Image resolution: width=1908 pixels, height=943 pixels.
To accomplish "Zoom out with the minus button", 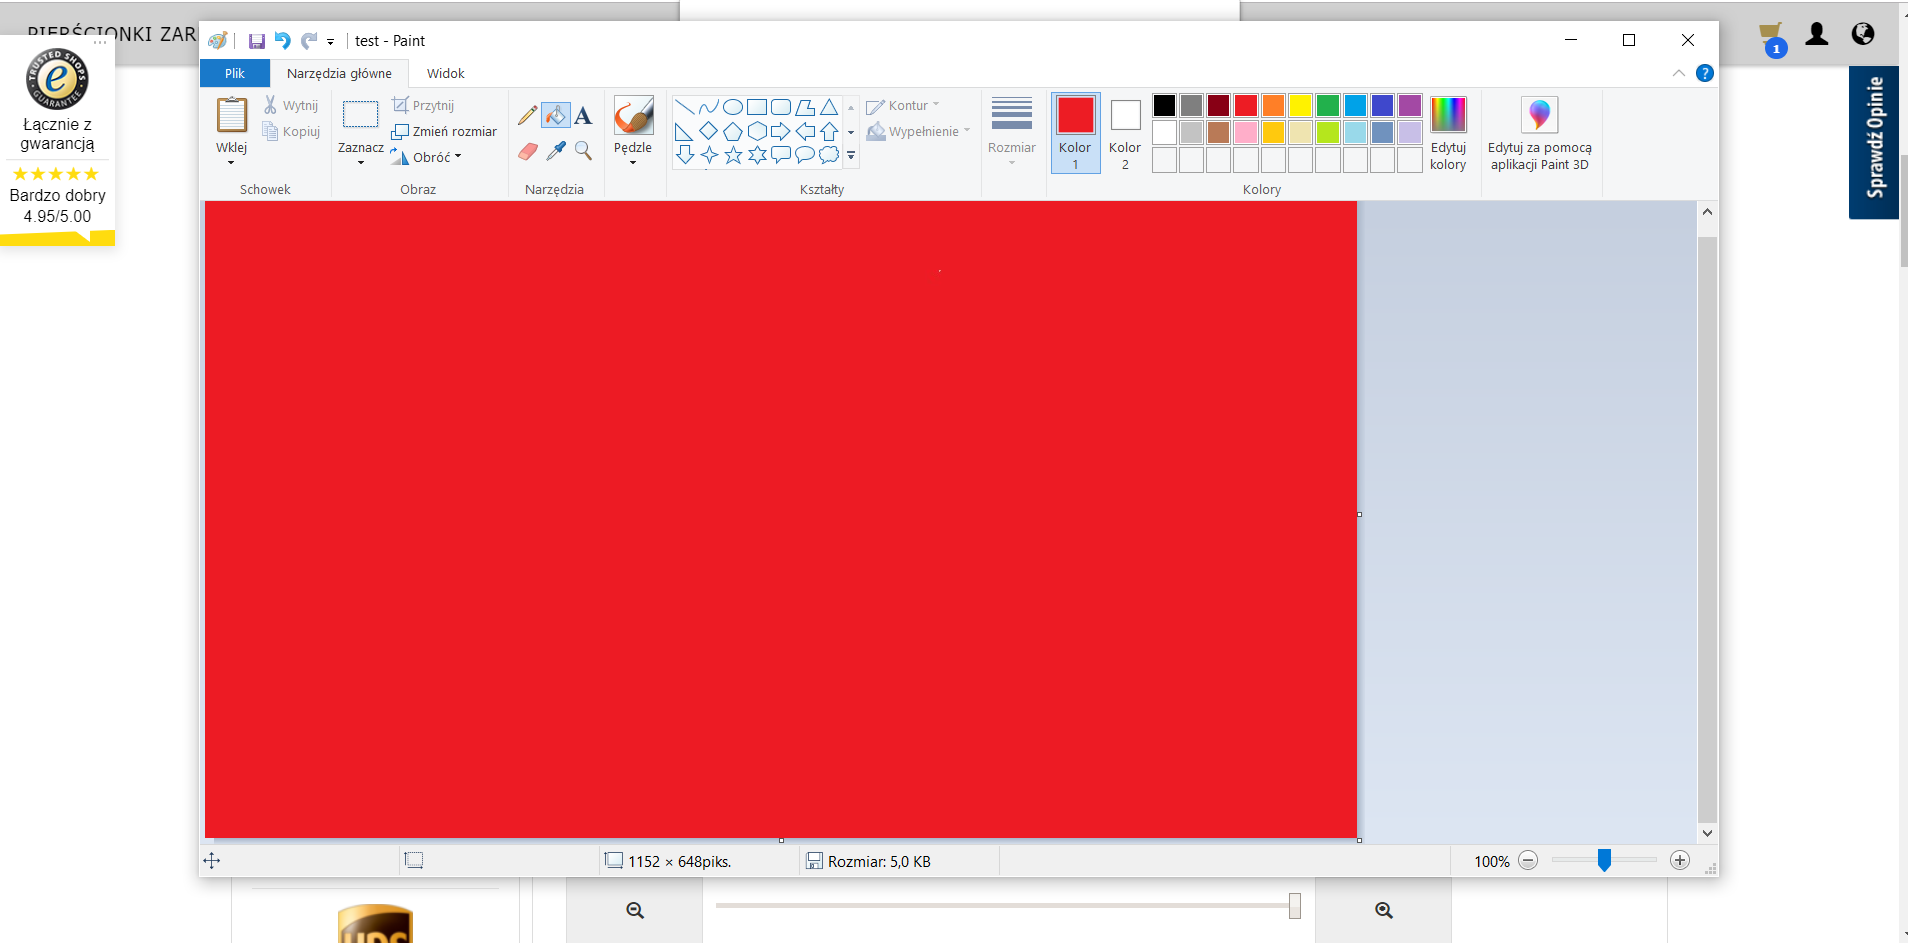I will (1528, 861).
